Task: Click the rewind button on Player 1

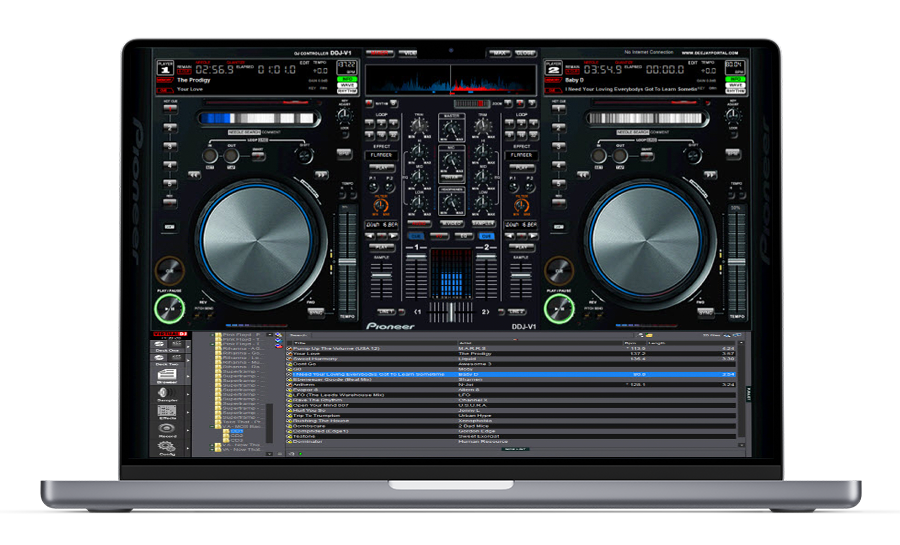Action: 195,174
